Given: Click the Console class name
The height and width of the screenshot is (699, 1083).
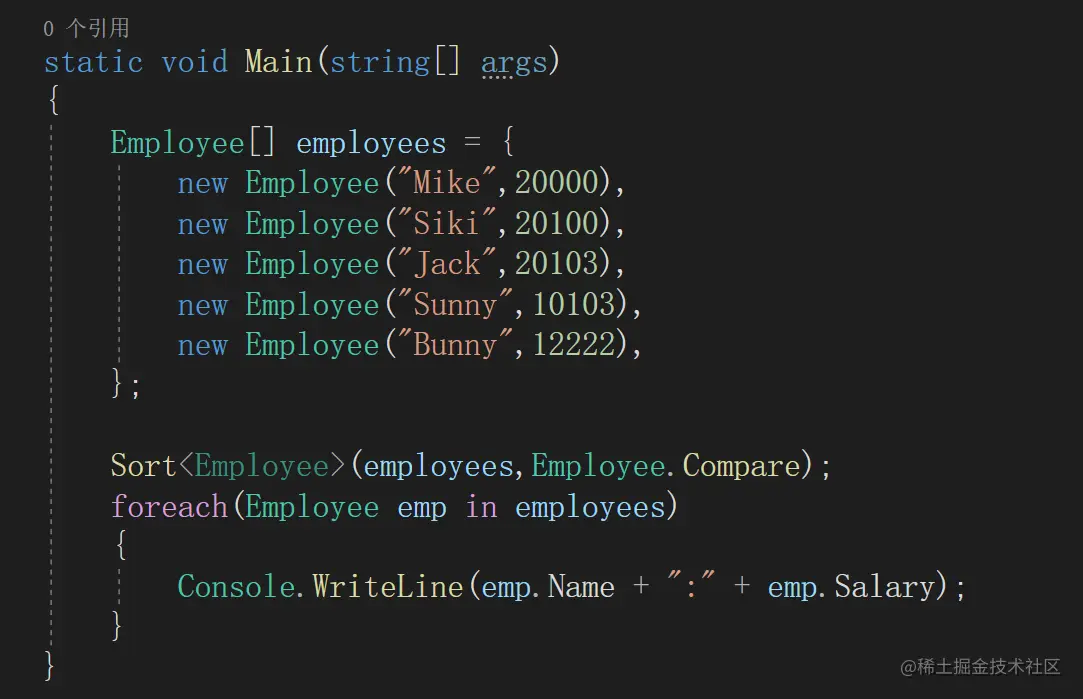Looking at the screenshot, I should coord(237,586).
